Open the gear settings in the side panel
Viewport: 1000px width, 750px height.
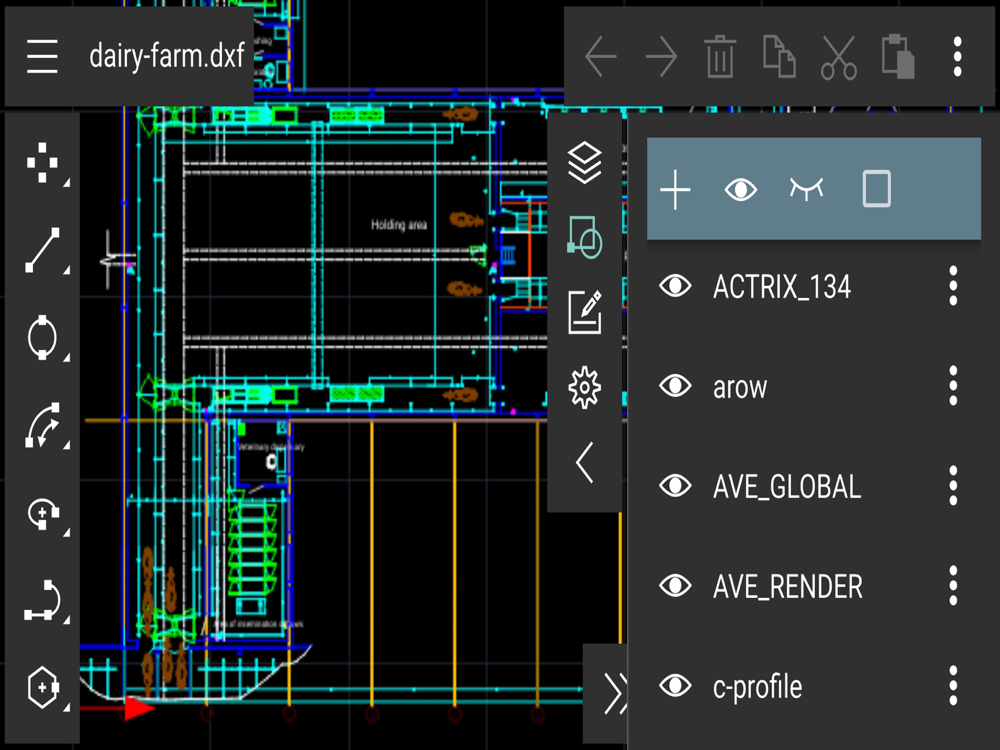coord(584,387)
